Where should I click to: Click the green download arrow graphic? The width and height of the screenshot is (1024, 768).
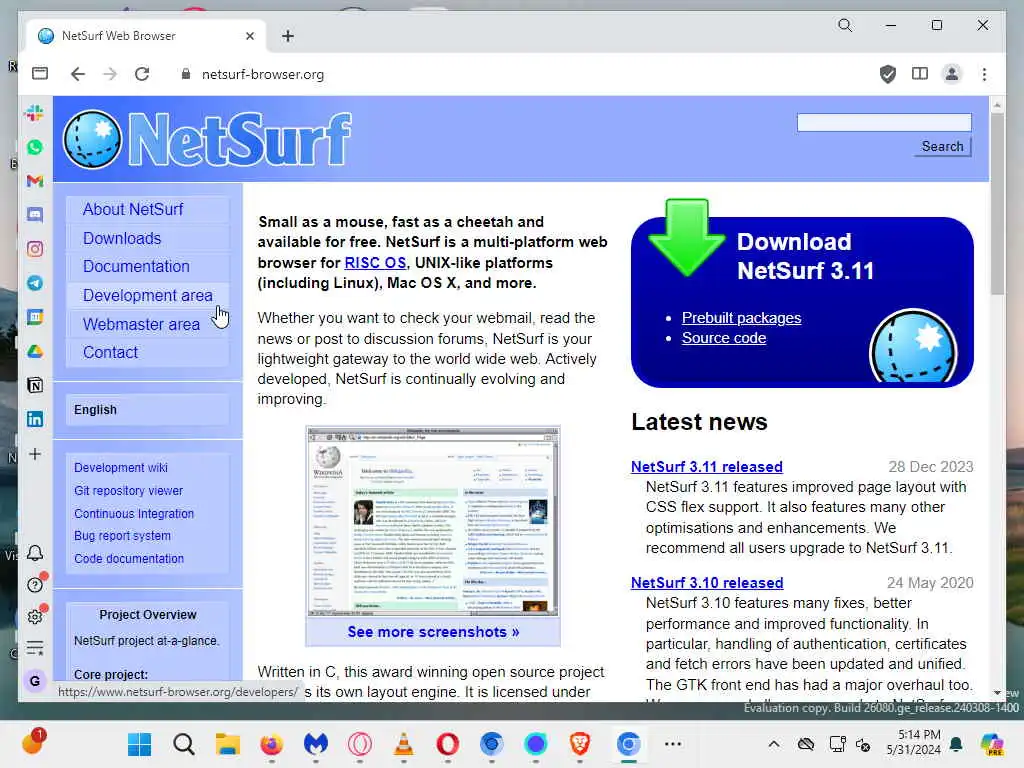click(x=686, y=236)
